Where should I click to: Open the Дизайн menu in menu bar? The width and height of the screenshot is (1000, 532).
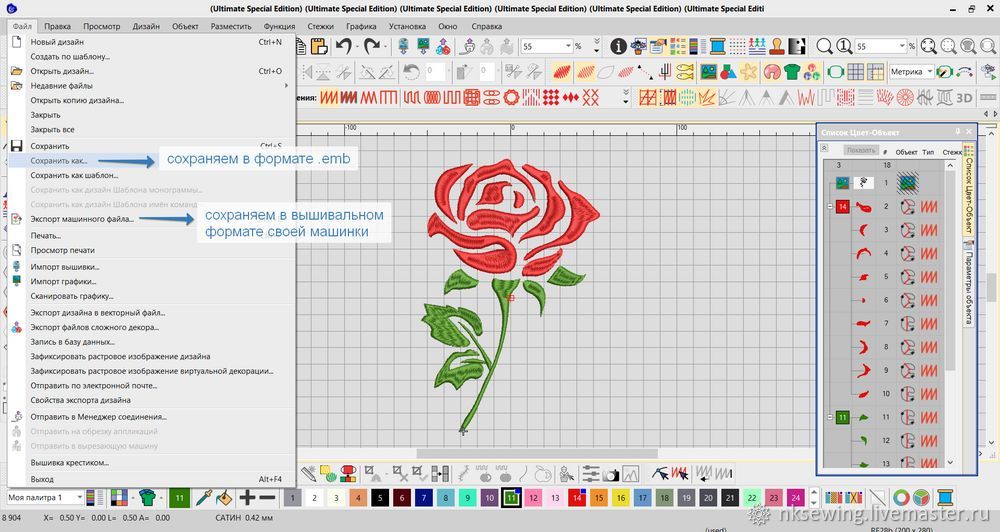(146, 26)
